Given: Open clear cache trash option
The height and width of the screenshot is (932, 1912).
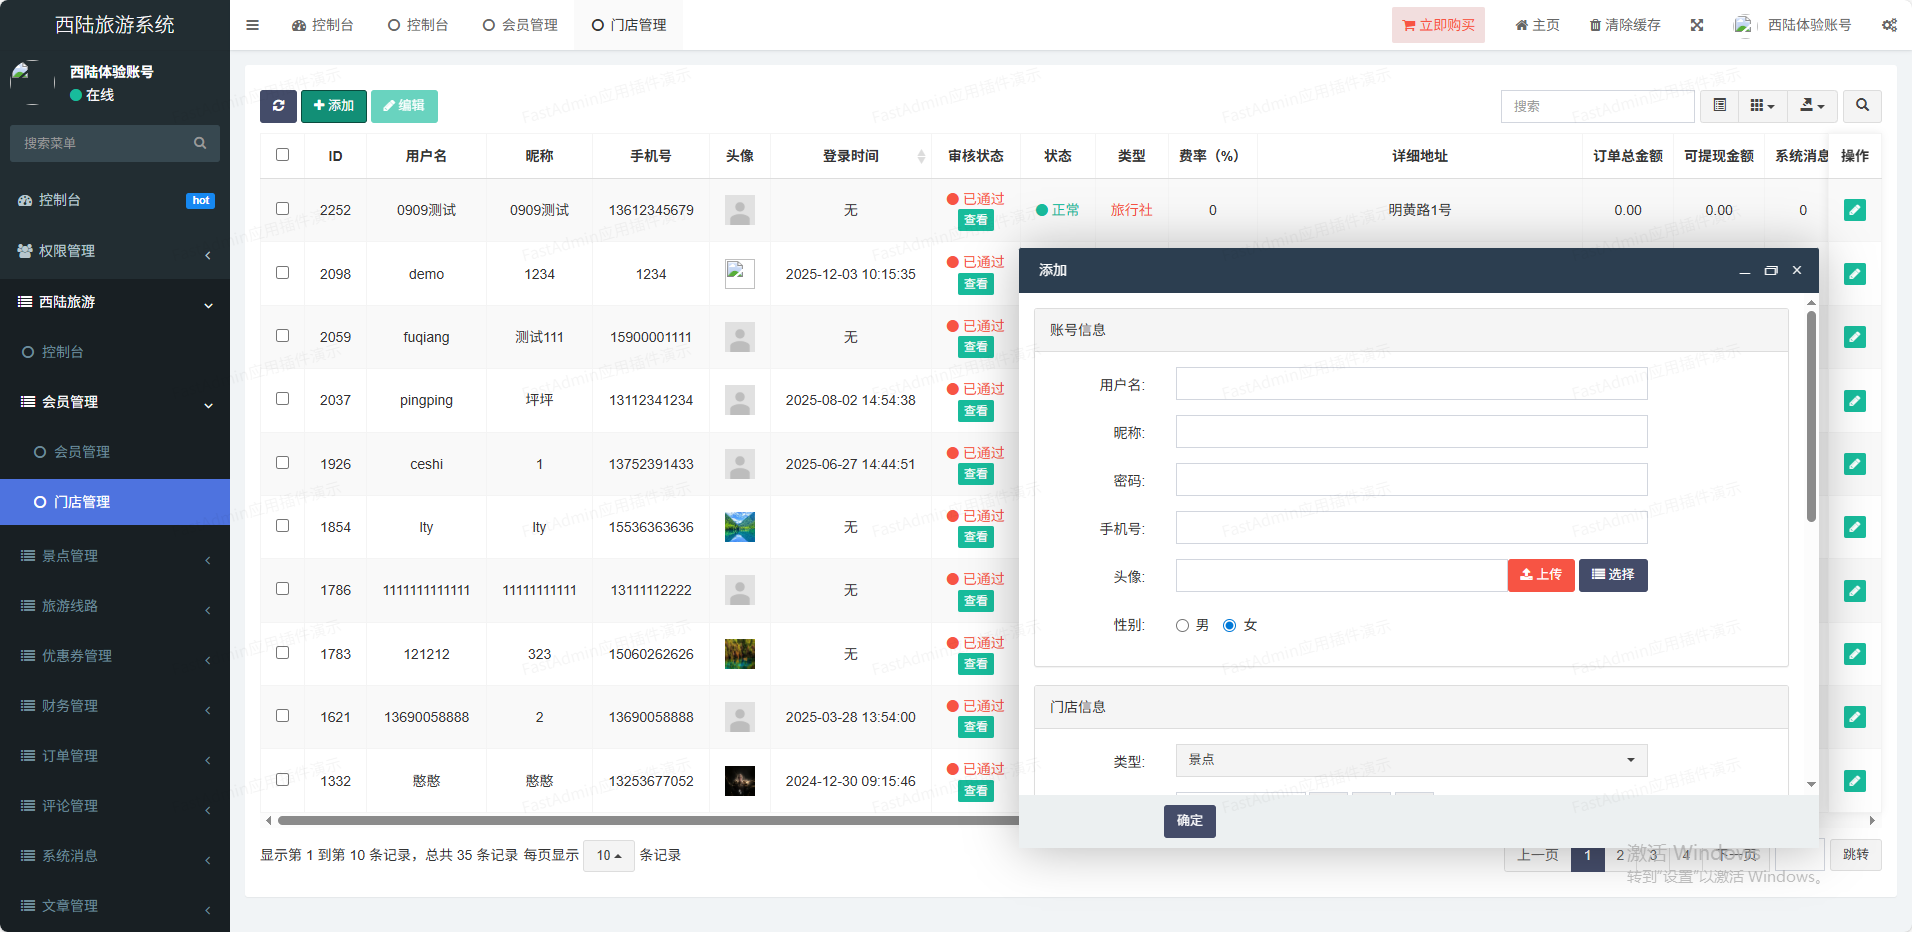Looking at the screenshot, I should click(x=1625, y=25).
